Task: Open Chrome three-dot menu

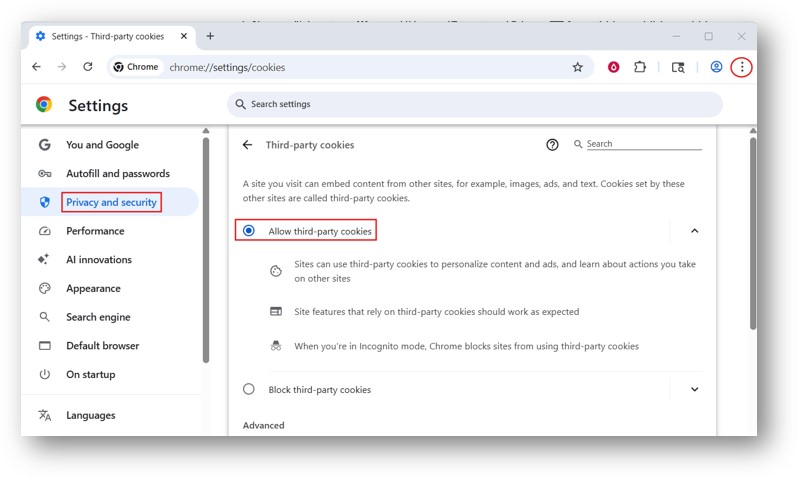Action: pyautogui.click(x=741, y=67)
